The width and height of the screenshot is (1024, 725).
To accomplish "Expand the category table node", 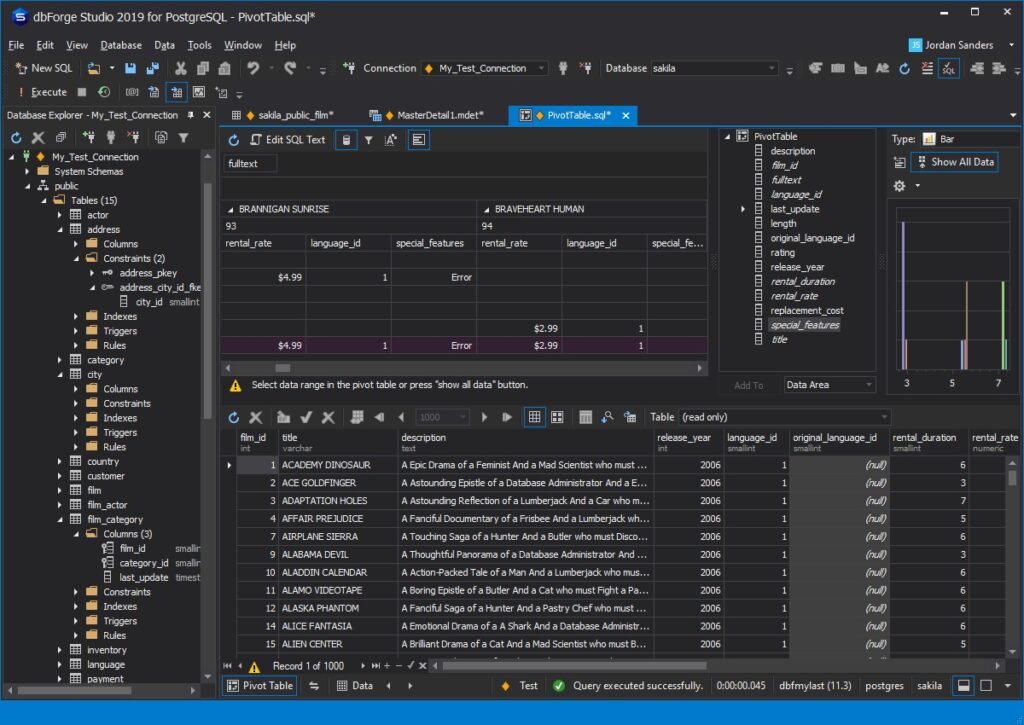I will (x=59, y=360).
